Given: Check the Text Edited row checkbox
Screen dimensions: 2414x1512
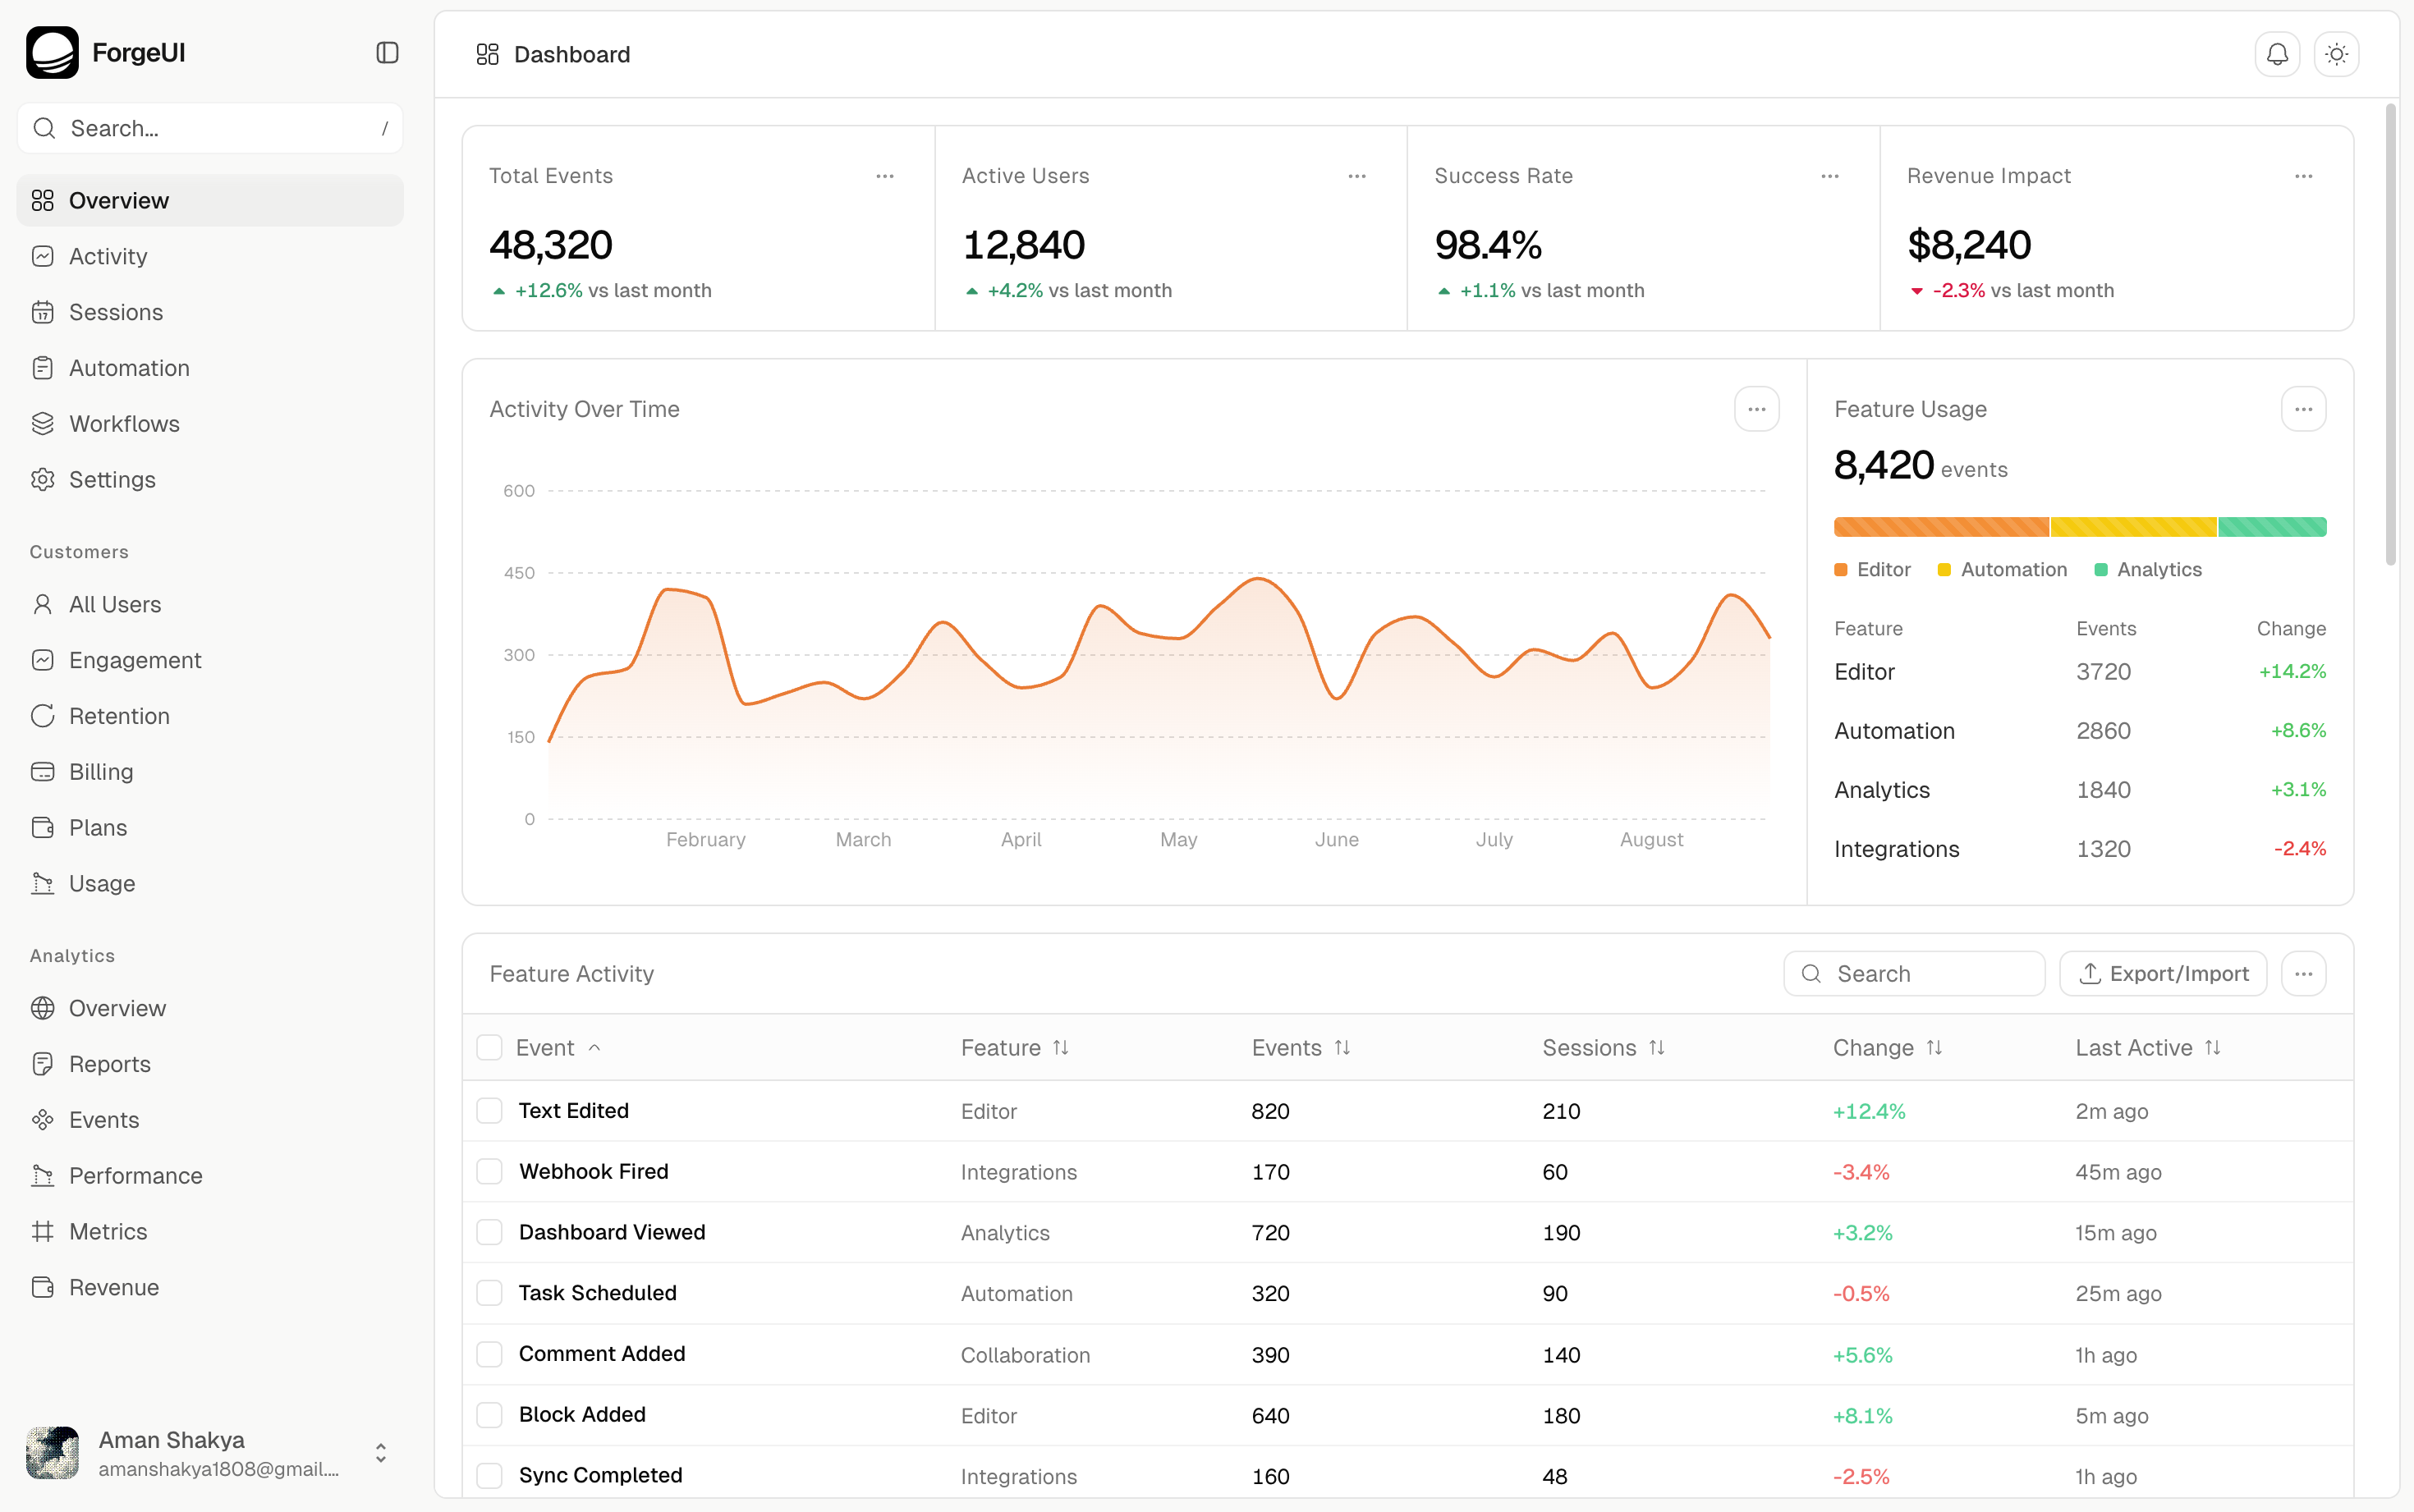Looking at the screenshot, I should pos(489,1111).
